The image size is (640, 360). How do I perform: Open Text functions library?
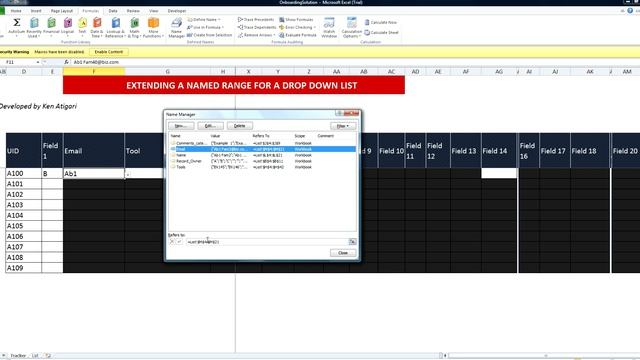82,27
